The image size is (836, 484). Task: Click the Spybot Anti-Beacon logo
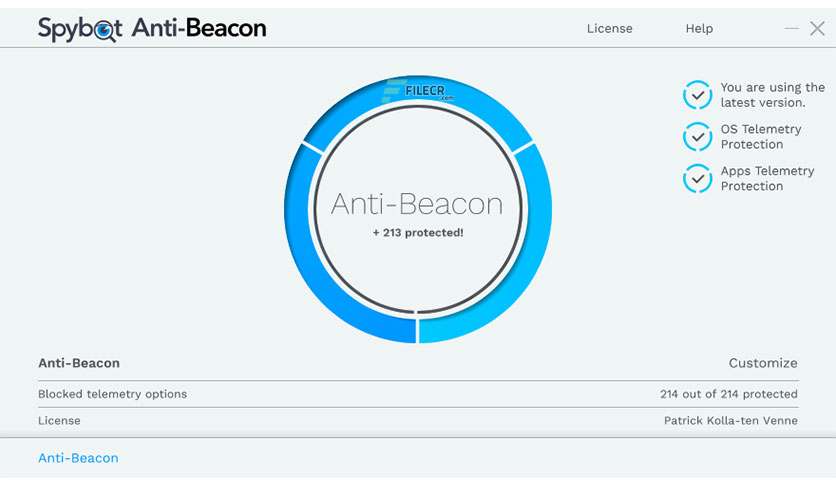pyautogui.click(x=152, y=28)
